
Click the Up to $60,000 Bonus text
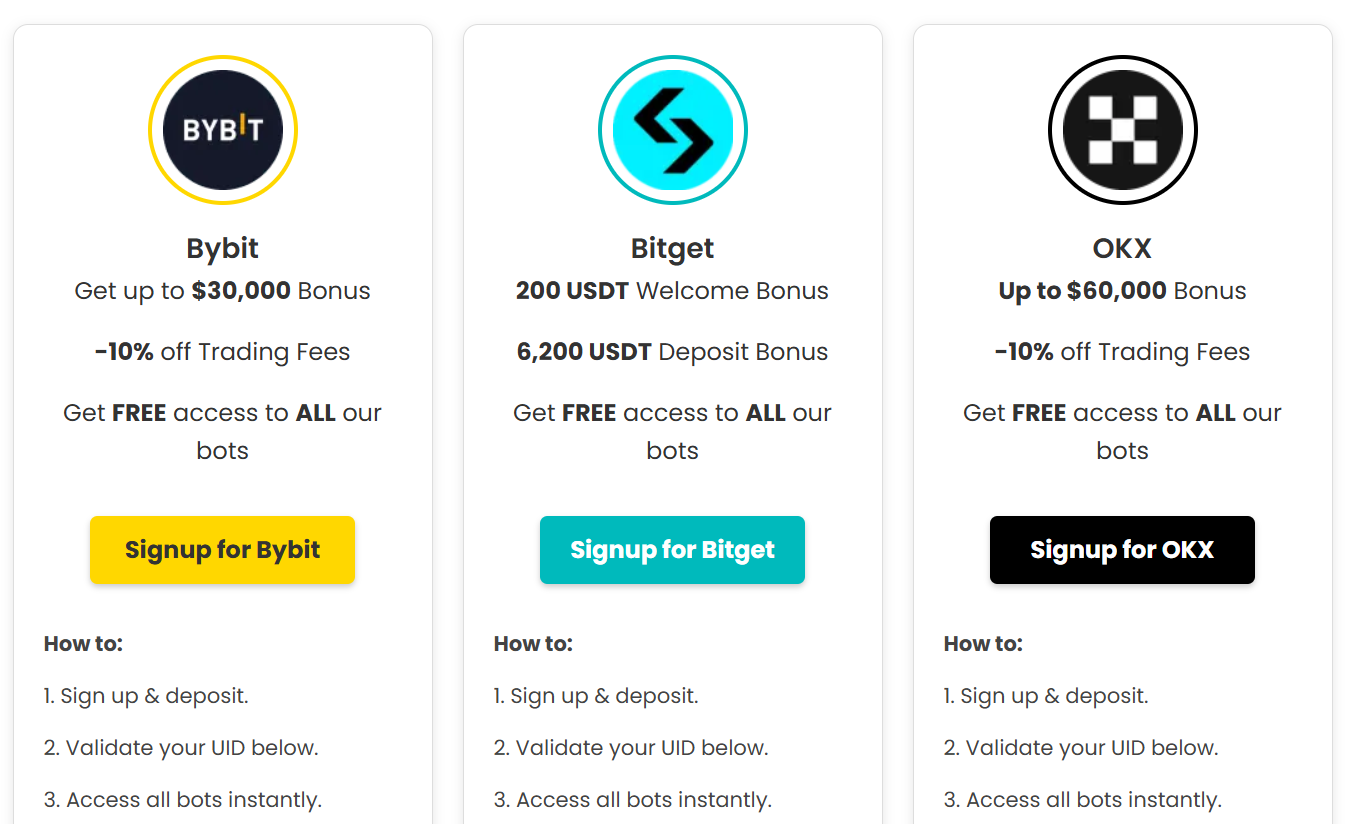(1122, 290)
